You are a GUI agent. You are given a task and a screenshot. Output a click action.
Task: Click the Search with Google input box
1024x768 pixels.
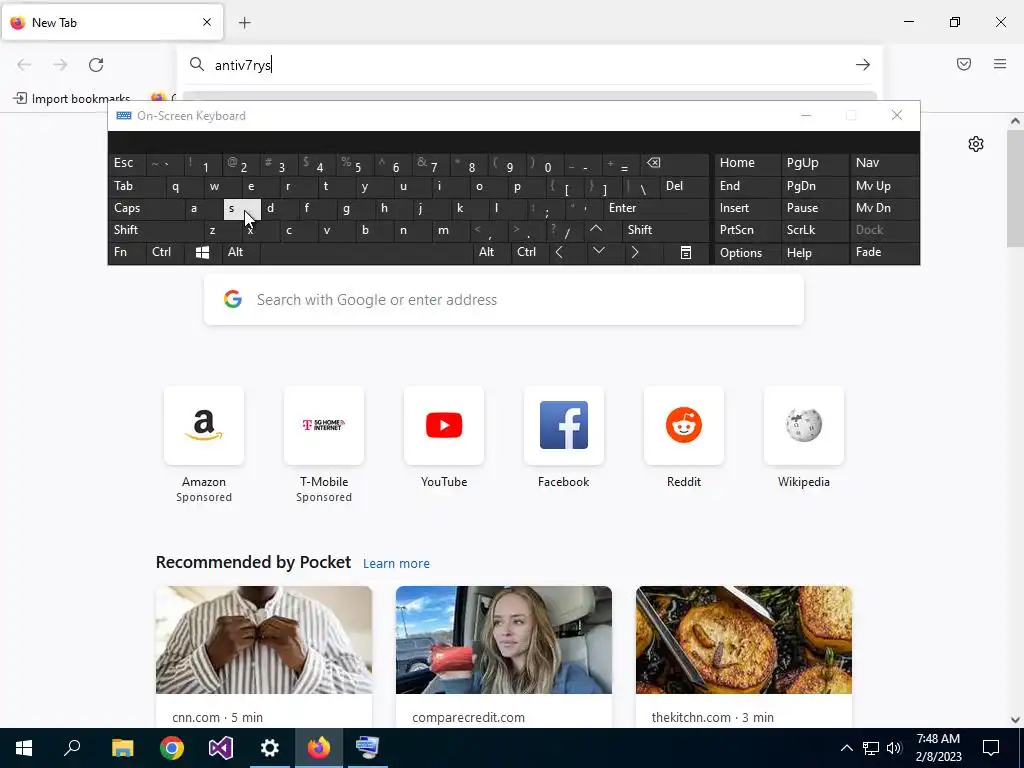[504, 300]
